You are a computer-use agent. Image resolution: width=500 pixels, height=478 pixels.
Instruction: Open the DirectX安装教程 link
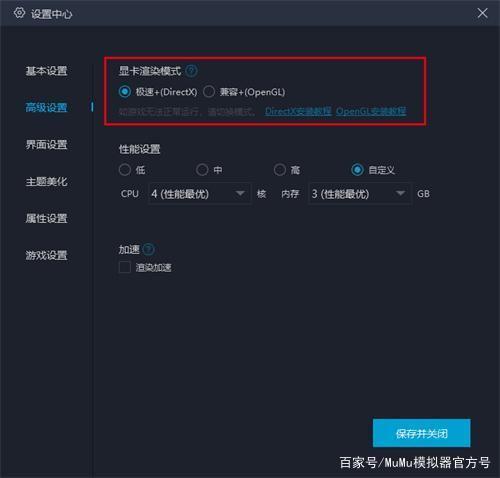[298, 111]
